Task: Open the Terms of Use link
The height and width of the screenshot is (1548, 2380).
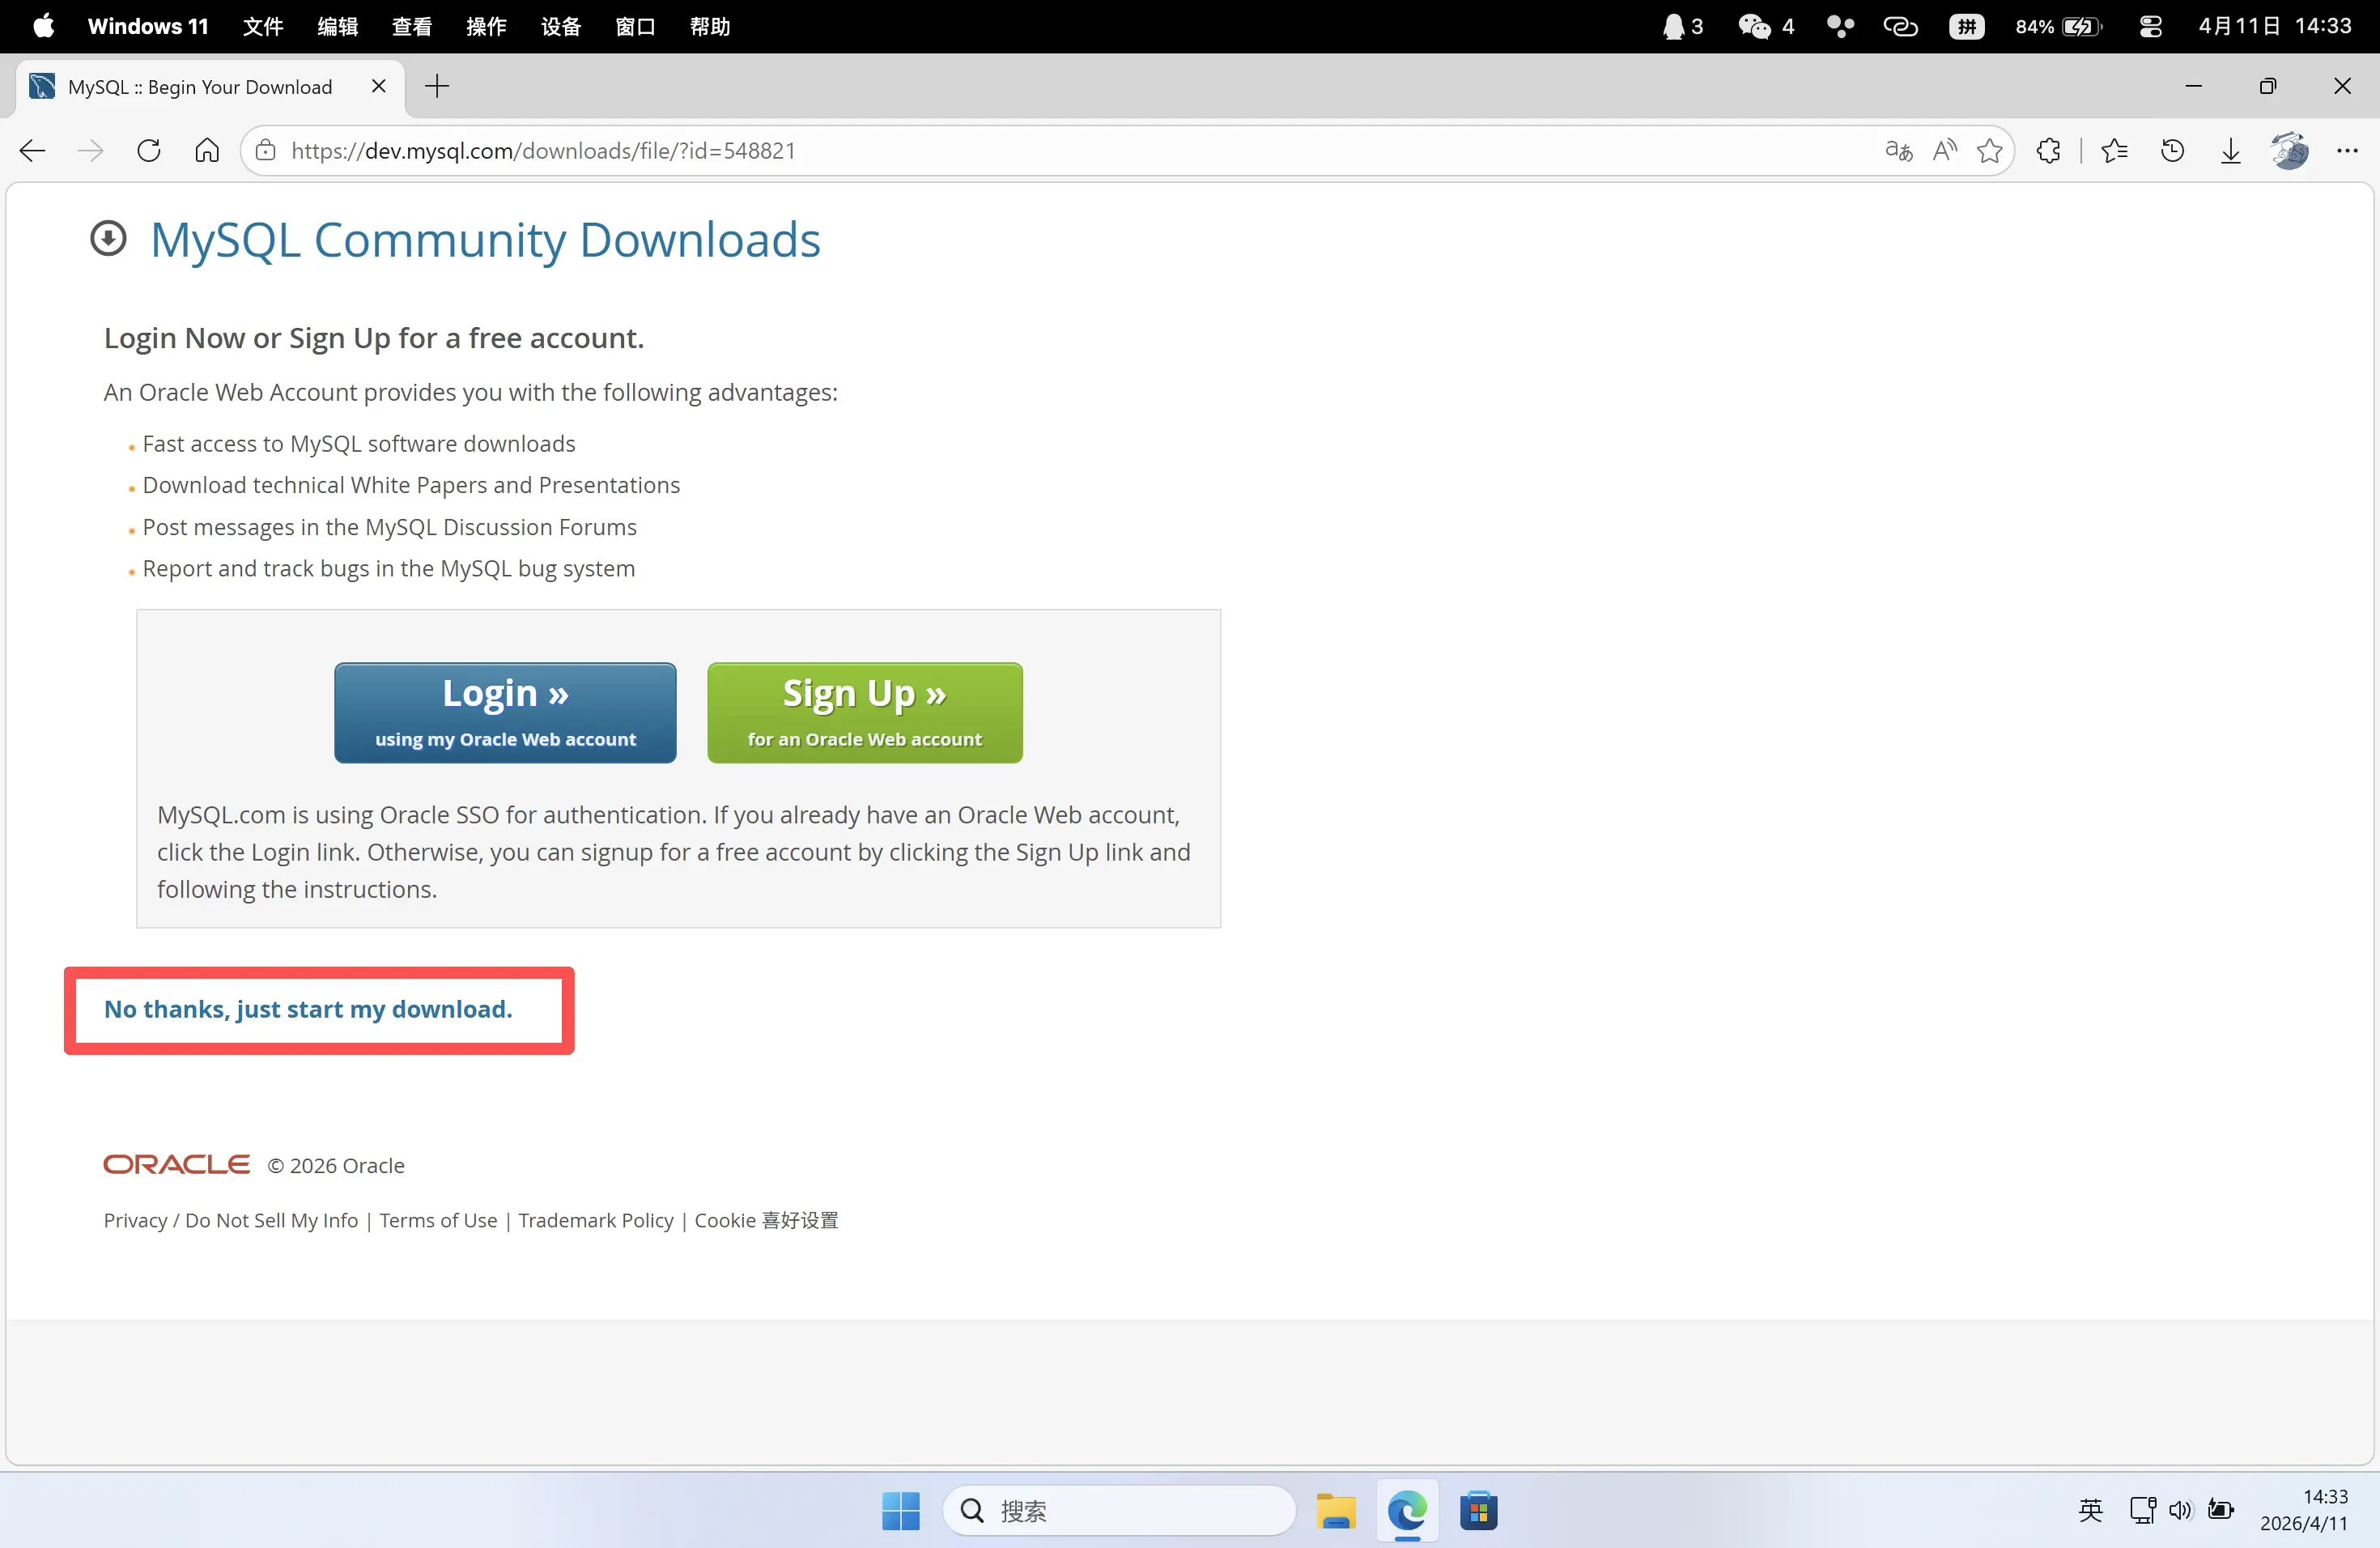Action: 438,1220
